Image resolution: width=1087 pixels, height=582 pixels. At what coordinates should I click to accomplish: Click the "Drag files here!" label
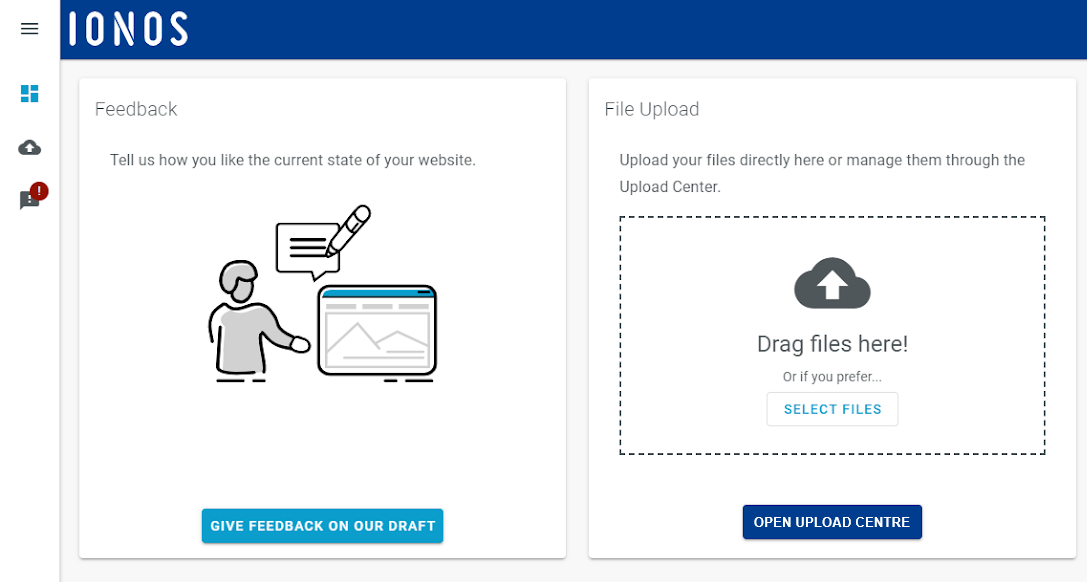[x=832, y=343]
